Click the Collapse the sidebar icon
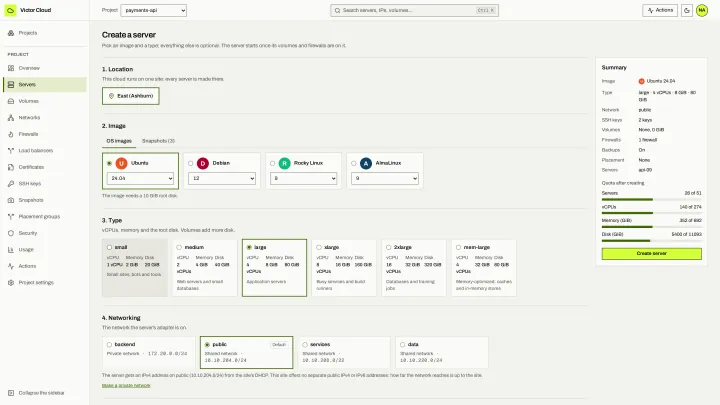The width and height of the screenshot is (720, 405). click(11, 393)
